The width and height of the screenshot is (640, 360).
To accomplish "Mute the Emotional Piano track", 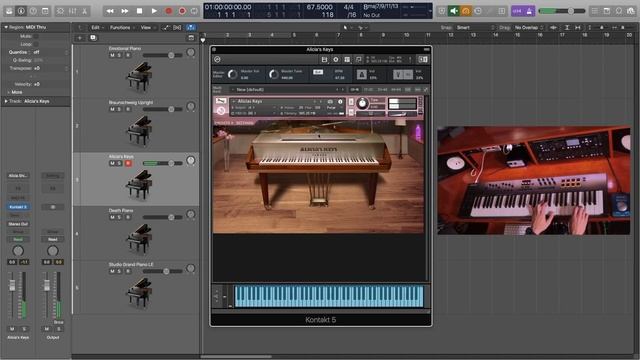I will (x=112, y=55).
